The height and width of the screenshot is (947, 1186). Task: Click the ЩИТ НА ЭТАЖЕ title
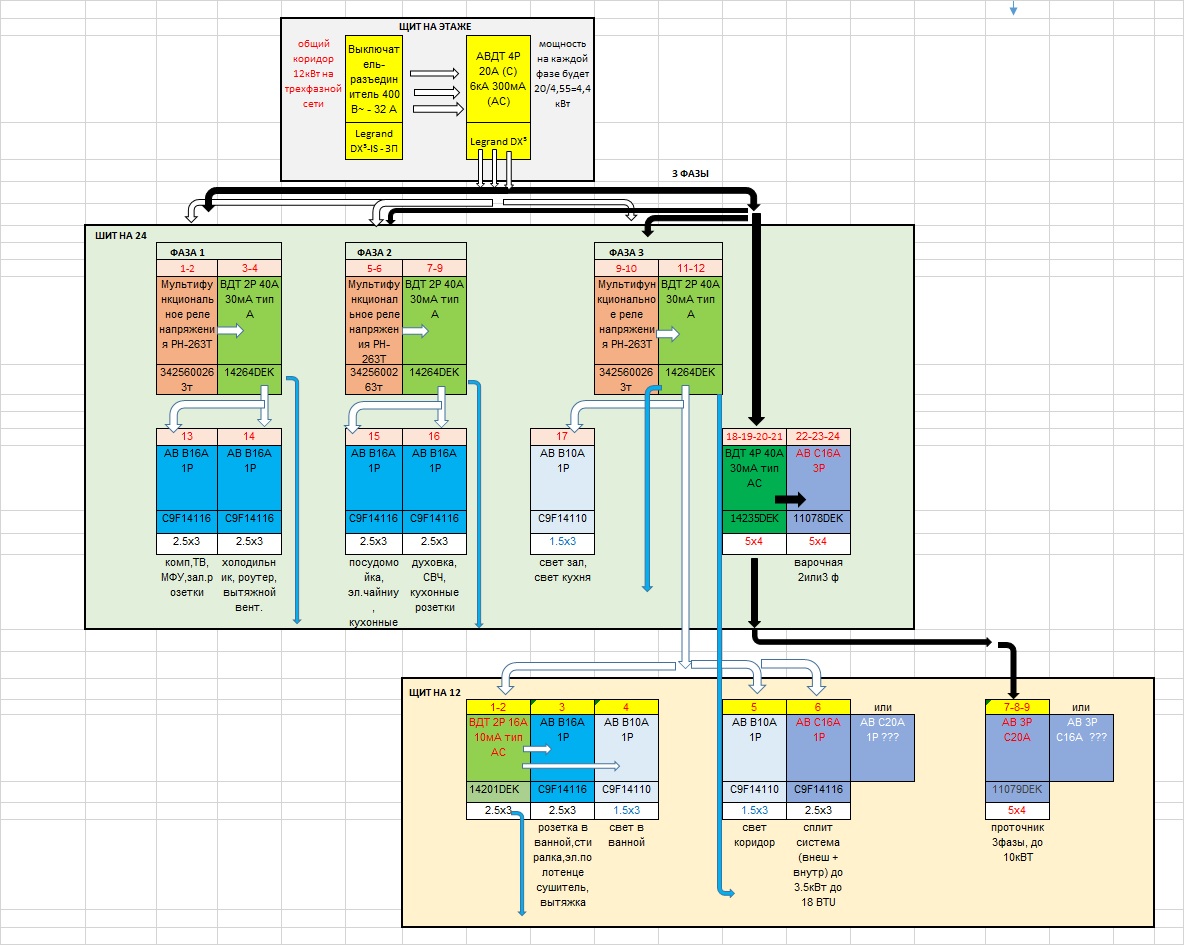pyautogui.click(x=437, y=25)
